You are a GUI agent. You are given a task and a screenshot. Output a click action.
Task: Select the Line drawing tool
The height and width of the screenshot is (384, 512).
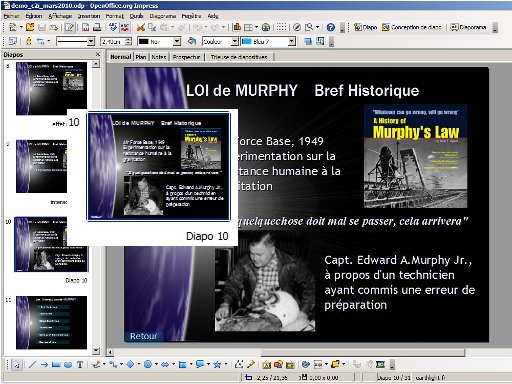(32, 365)
